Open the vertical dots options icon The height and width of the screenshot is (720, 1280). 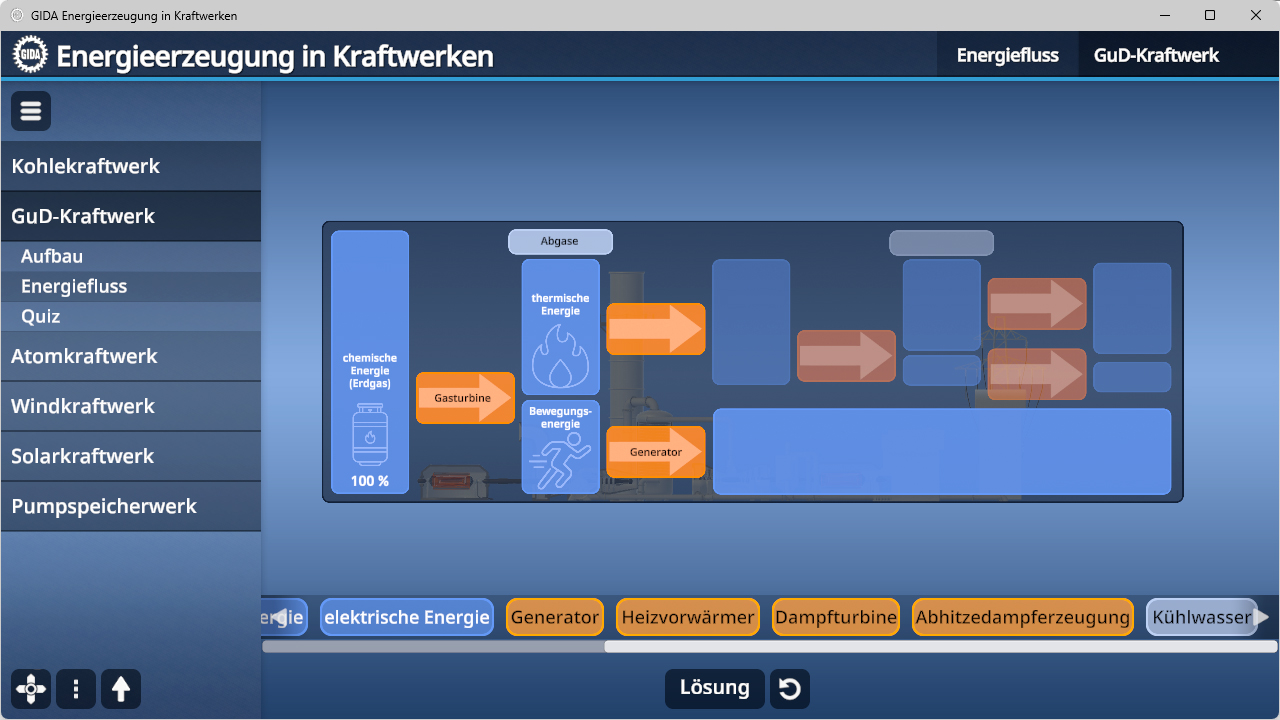click(x=76, y=689)
